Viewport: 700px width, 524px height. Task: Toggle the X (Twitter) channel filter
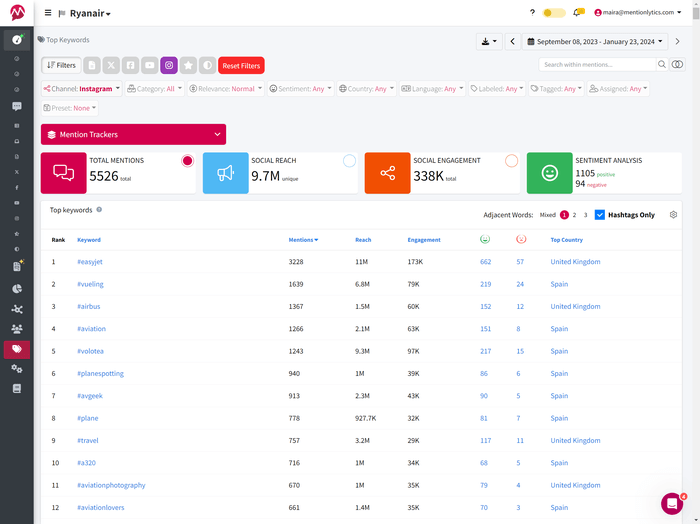pyautogui.click(x=111, y=65)
